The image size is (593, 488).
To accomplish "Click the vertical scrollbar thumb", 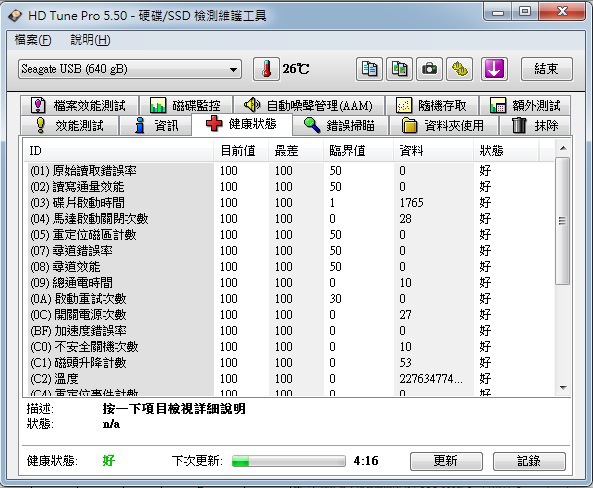I will coord(563,221).
